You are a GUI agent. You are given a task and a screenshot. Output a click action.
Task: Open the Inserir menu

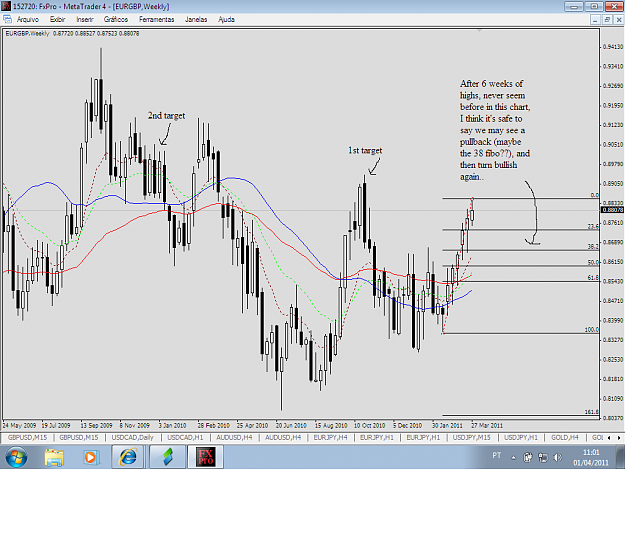pyautogui.click(x=85, y=20)
